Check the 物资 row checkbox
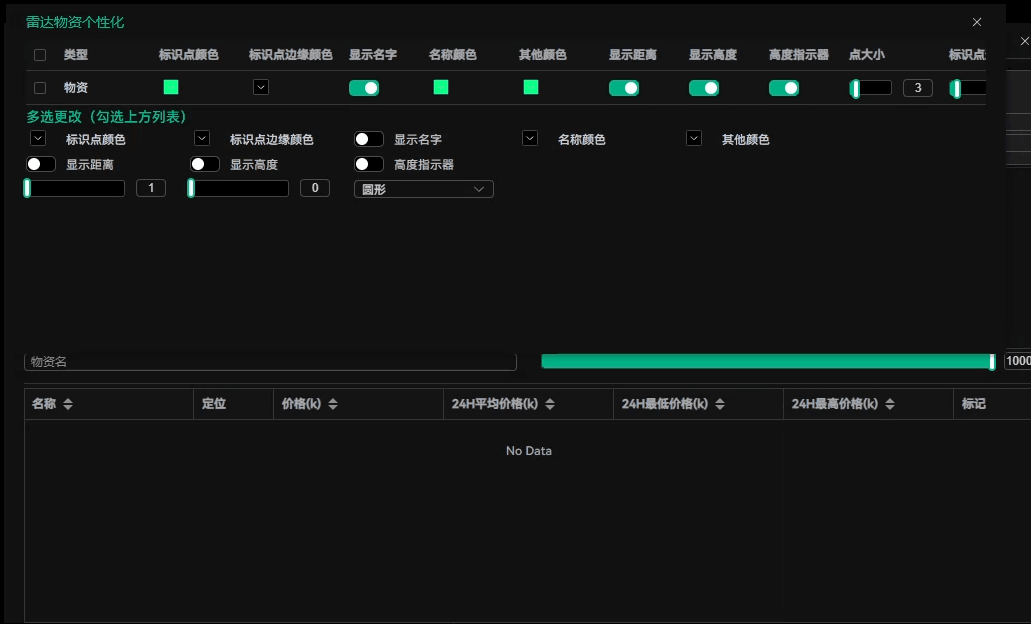This screenshot has height=624, width=1031. [x=40, y=88]
